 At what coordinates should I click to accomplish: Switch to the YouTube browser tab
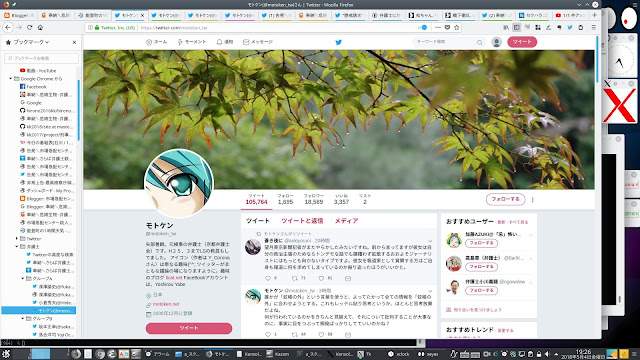pyautogui.click(x=569, y=15)
